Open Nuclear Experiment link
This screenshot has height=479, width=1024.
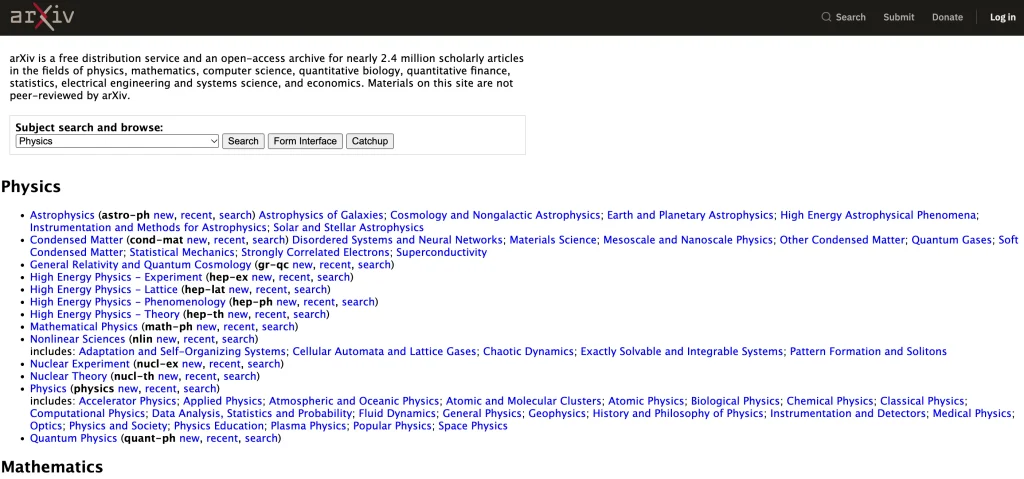pos(80,364)
